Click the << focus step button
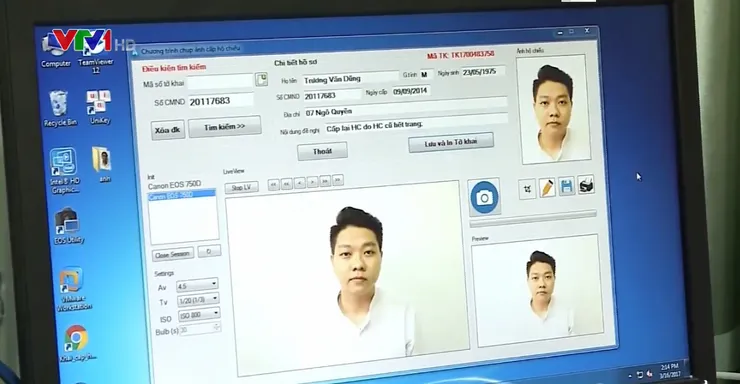740x384 pixels. 286,184
